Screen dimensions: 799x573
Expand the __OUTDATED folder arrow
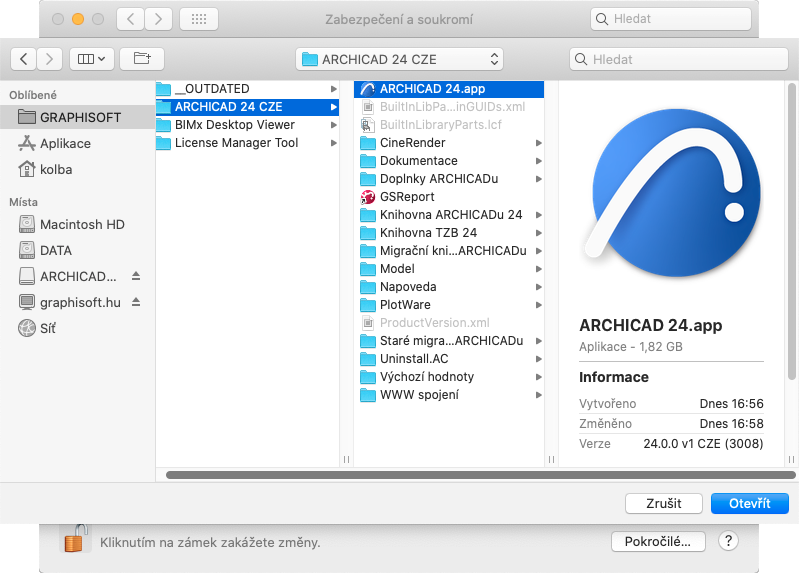(334, 89)
